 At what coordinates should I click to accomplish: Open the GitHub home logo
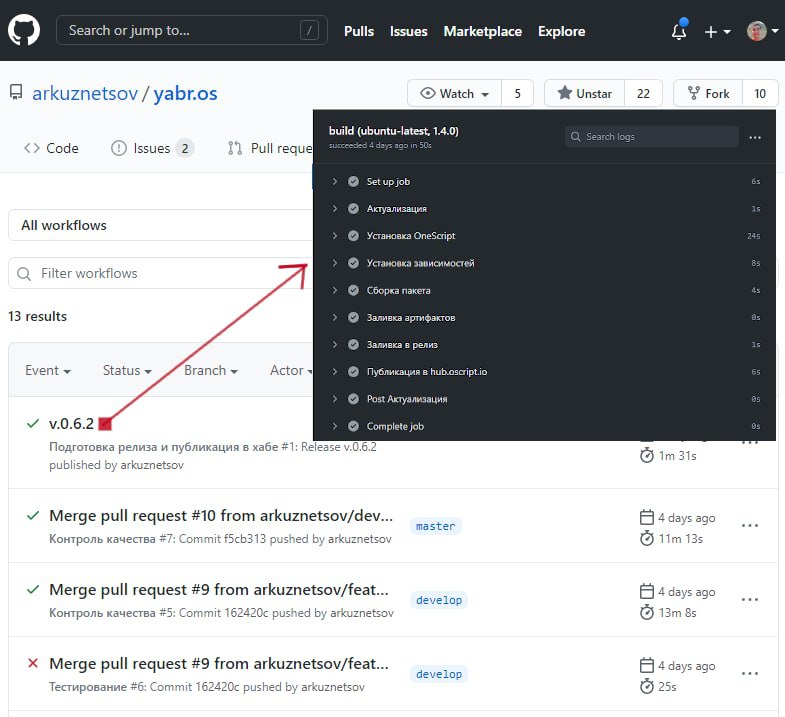[24, 30]
